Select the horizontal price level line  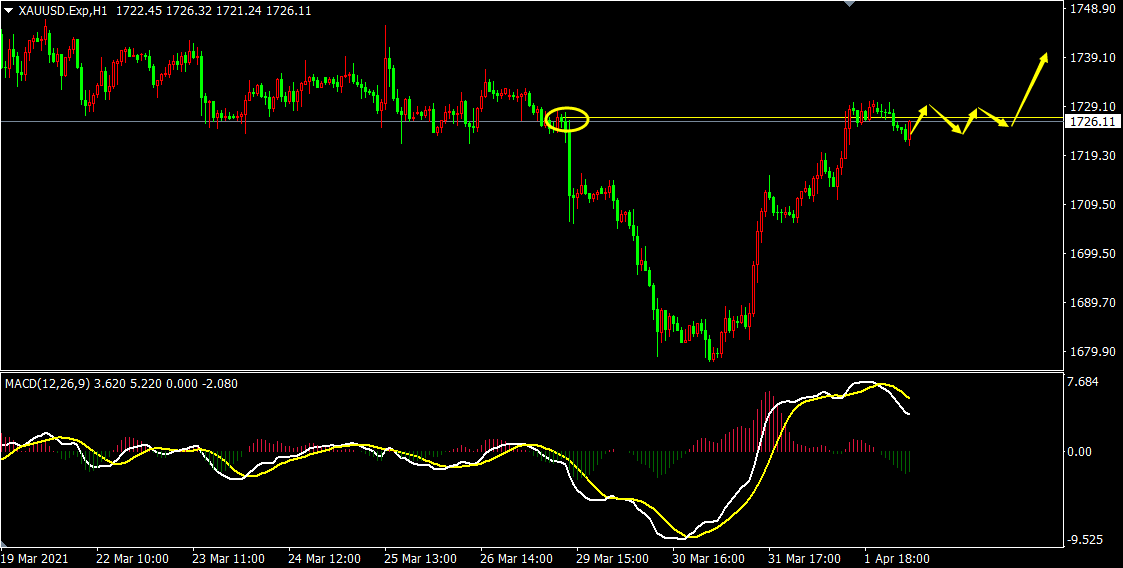coord(300,121)
